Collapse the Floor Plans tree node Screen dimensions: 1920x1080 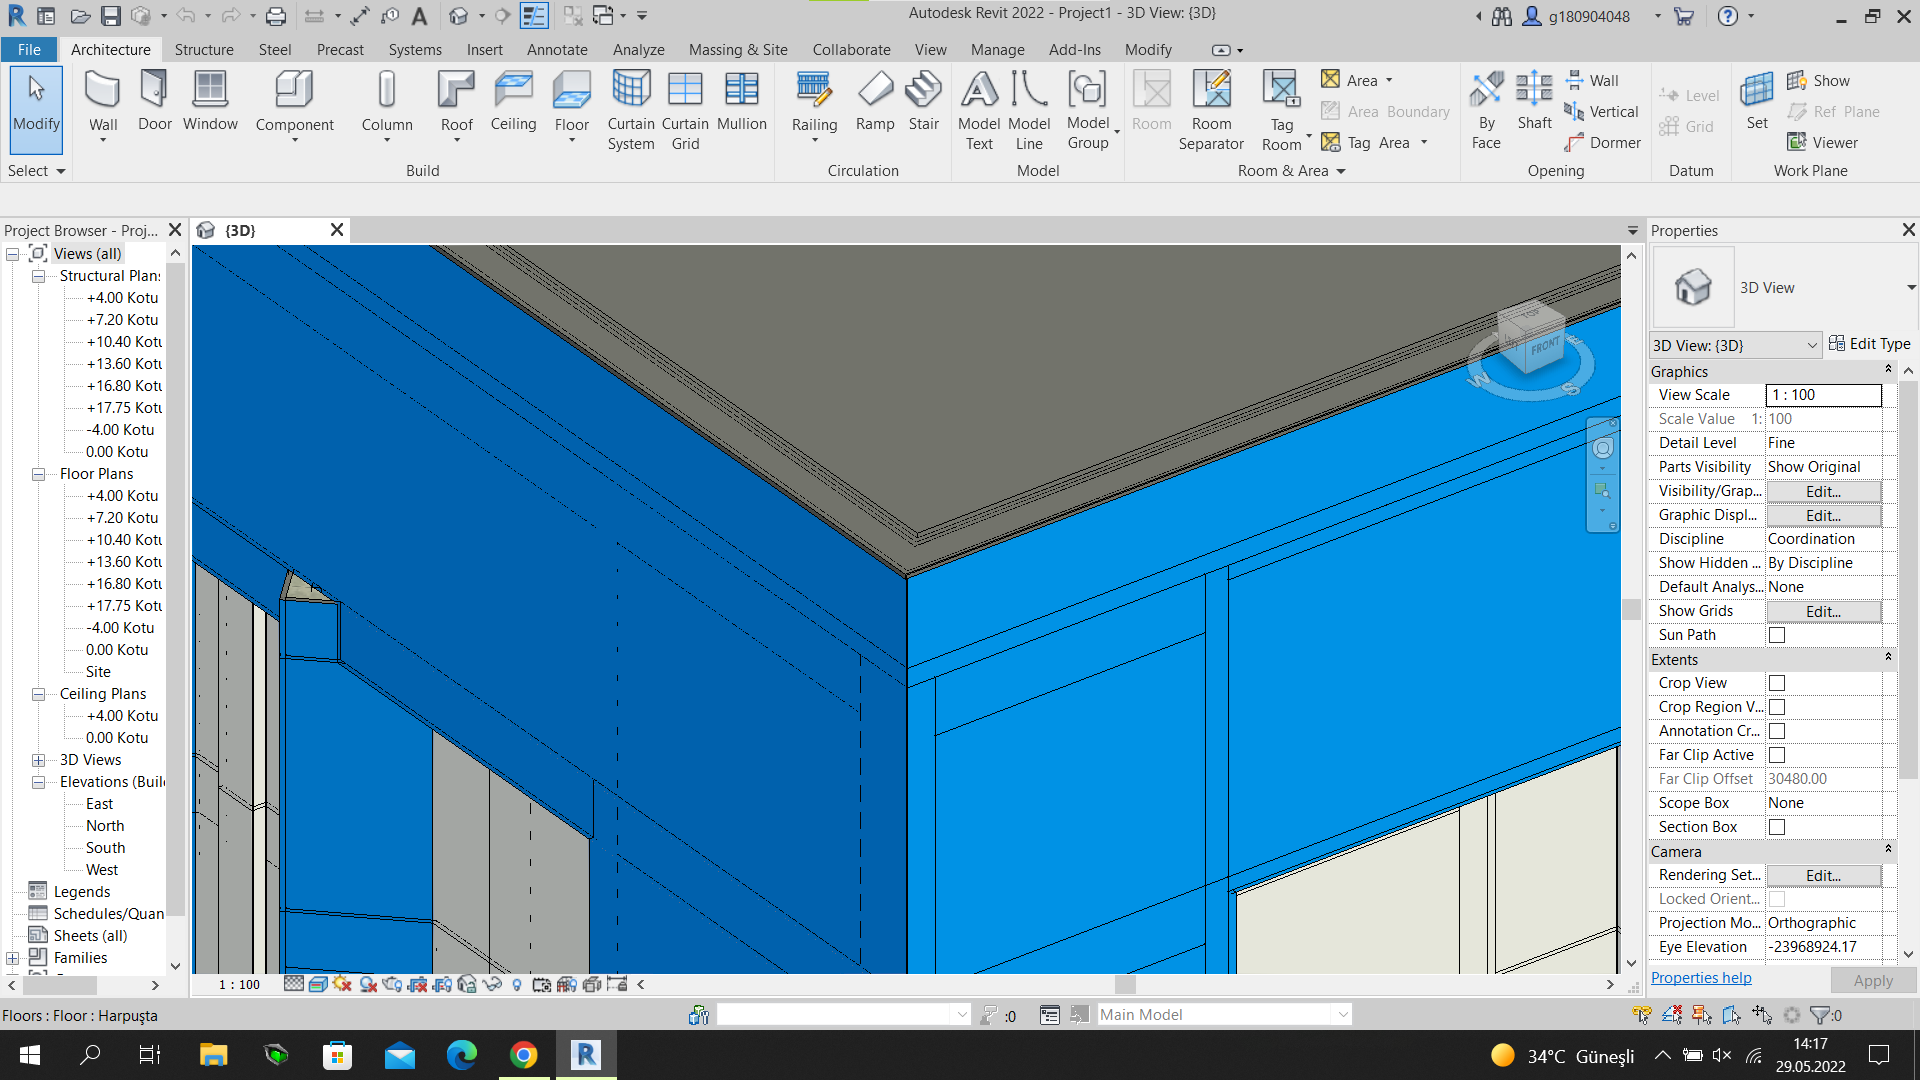pyautogui.click(x=38, y=474)
